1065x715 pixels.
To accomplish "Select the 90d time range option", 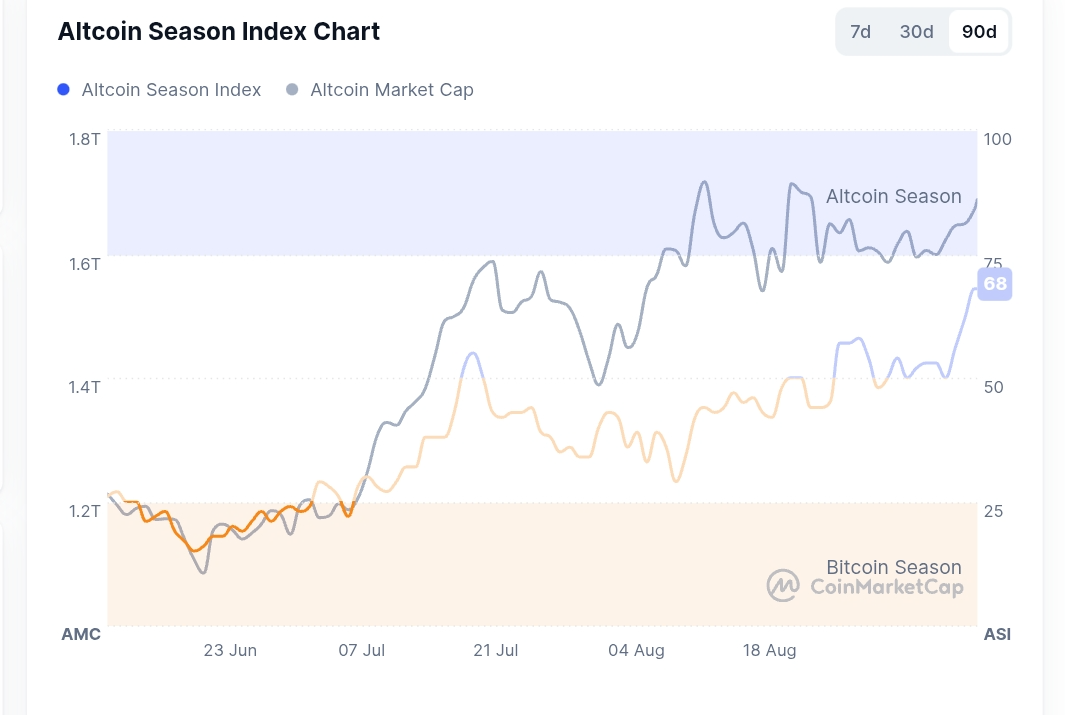I will pos(978,31).
